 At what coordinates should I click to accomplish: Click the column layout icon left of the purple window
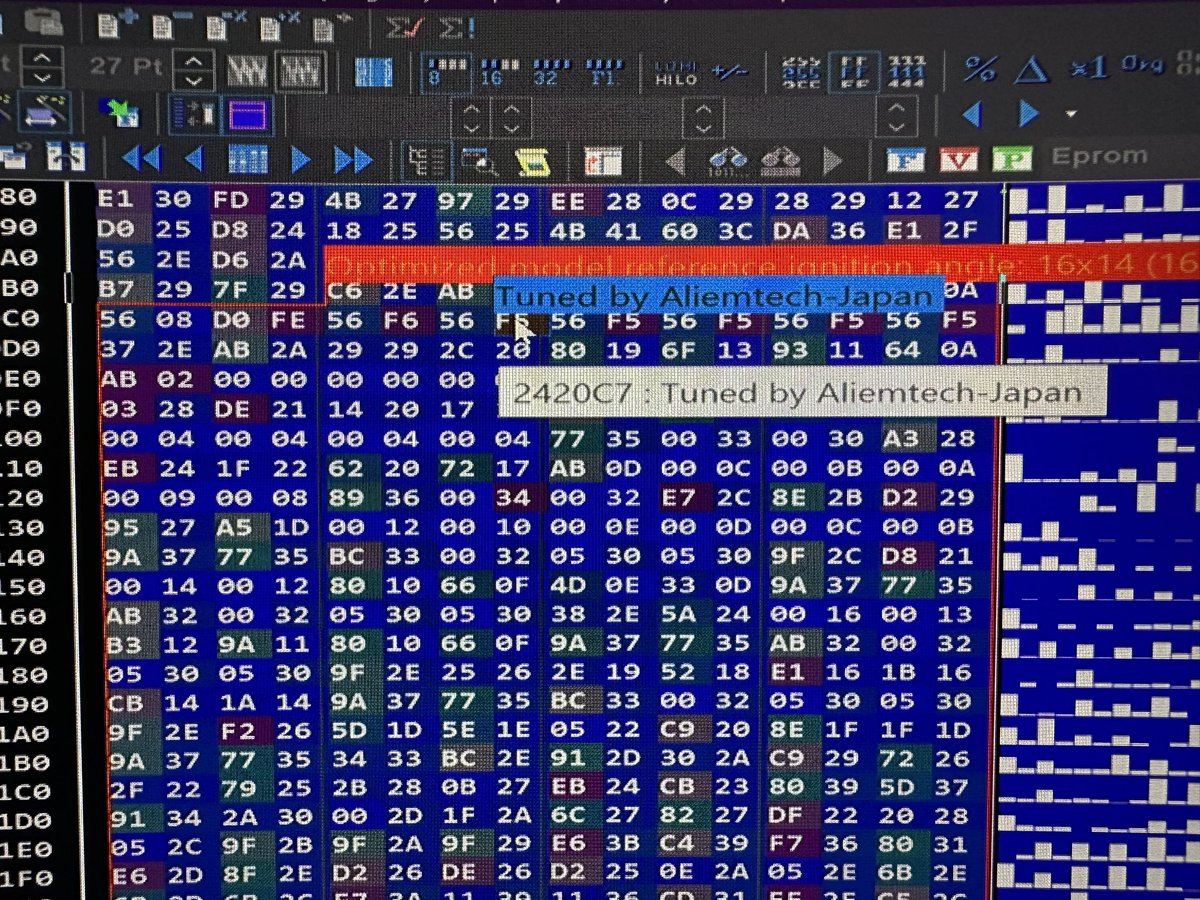point(195,115)
